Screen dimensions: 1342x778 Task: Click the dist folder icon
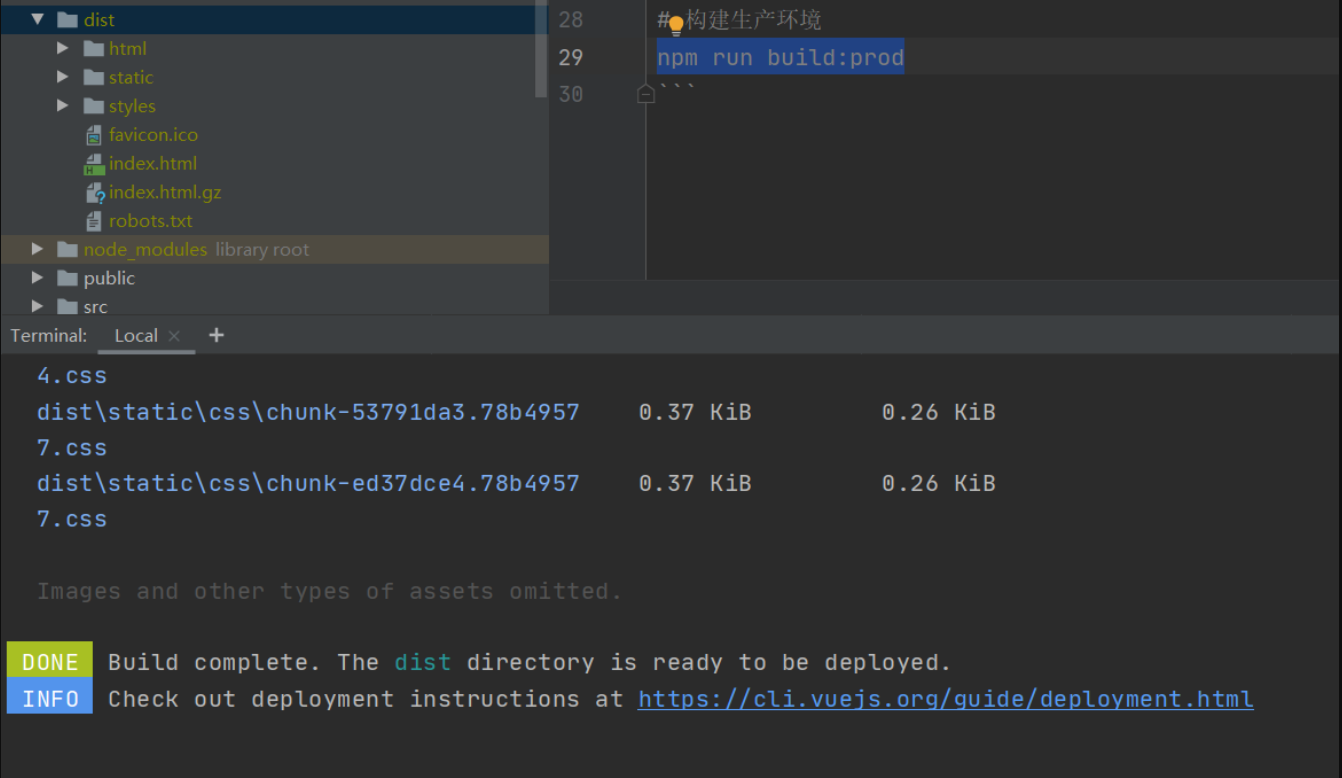point(68,20)
